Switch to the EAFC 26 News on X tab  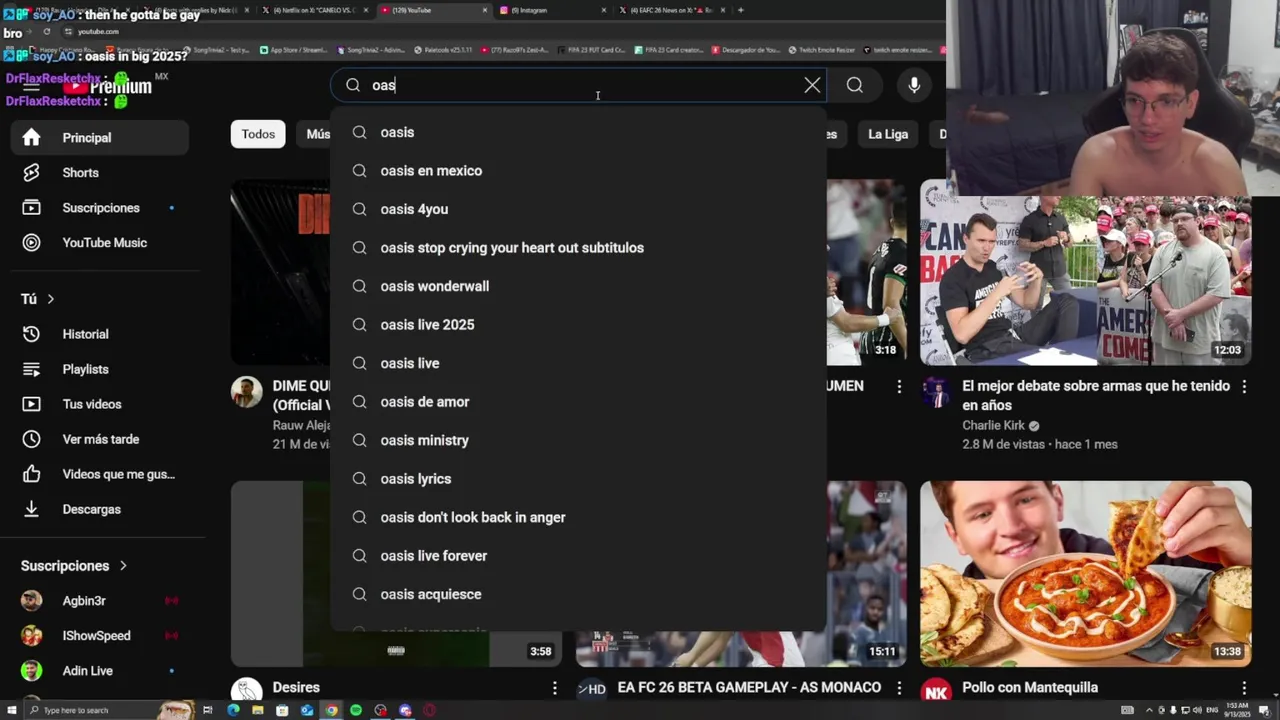(672, 10)
